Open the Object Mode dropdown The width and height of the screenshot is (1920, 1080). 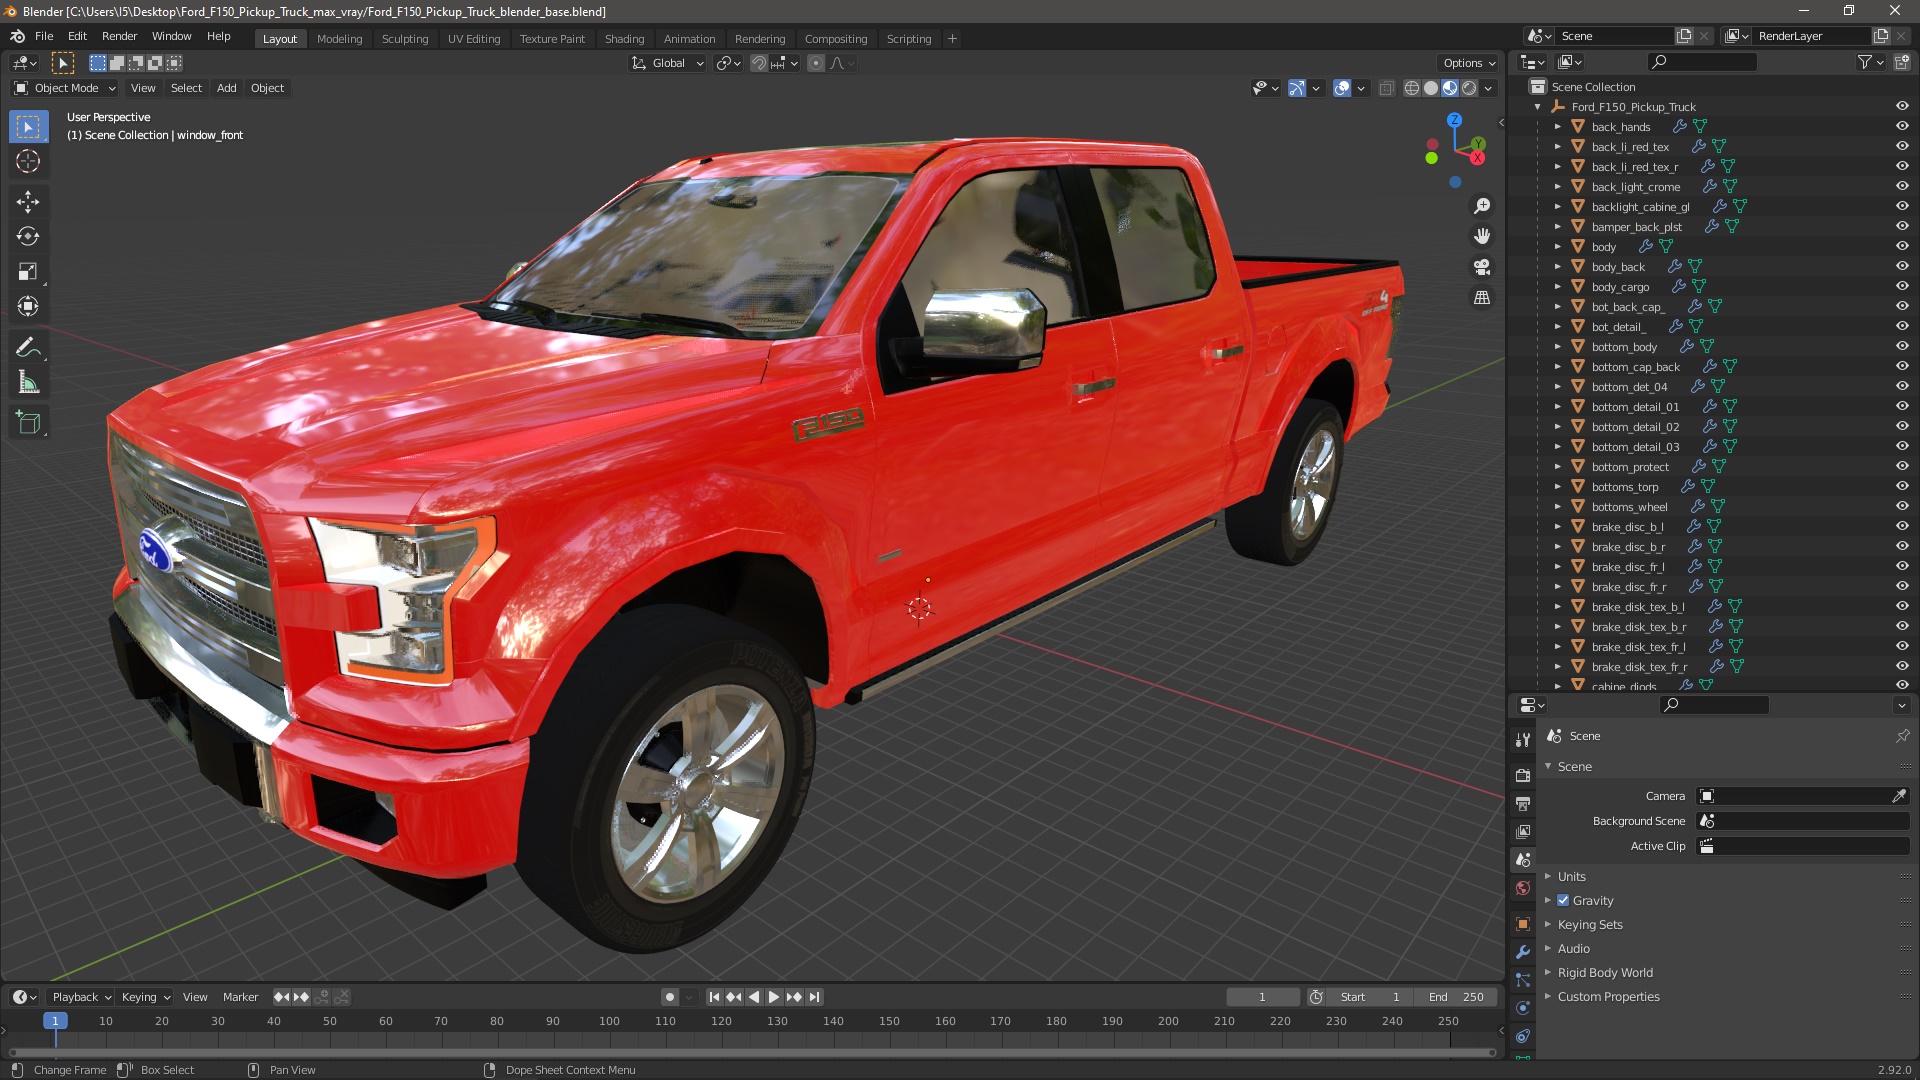(x=65, y=88)
